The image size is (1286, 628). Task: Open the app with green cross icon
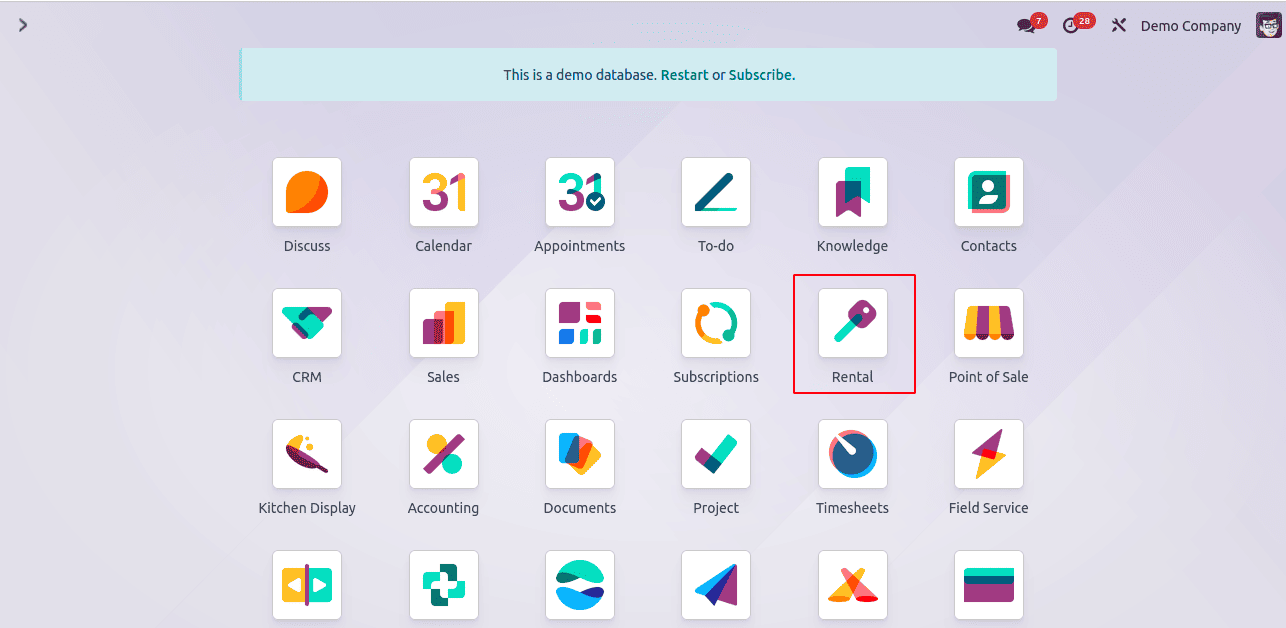click(x=443, y=585)
